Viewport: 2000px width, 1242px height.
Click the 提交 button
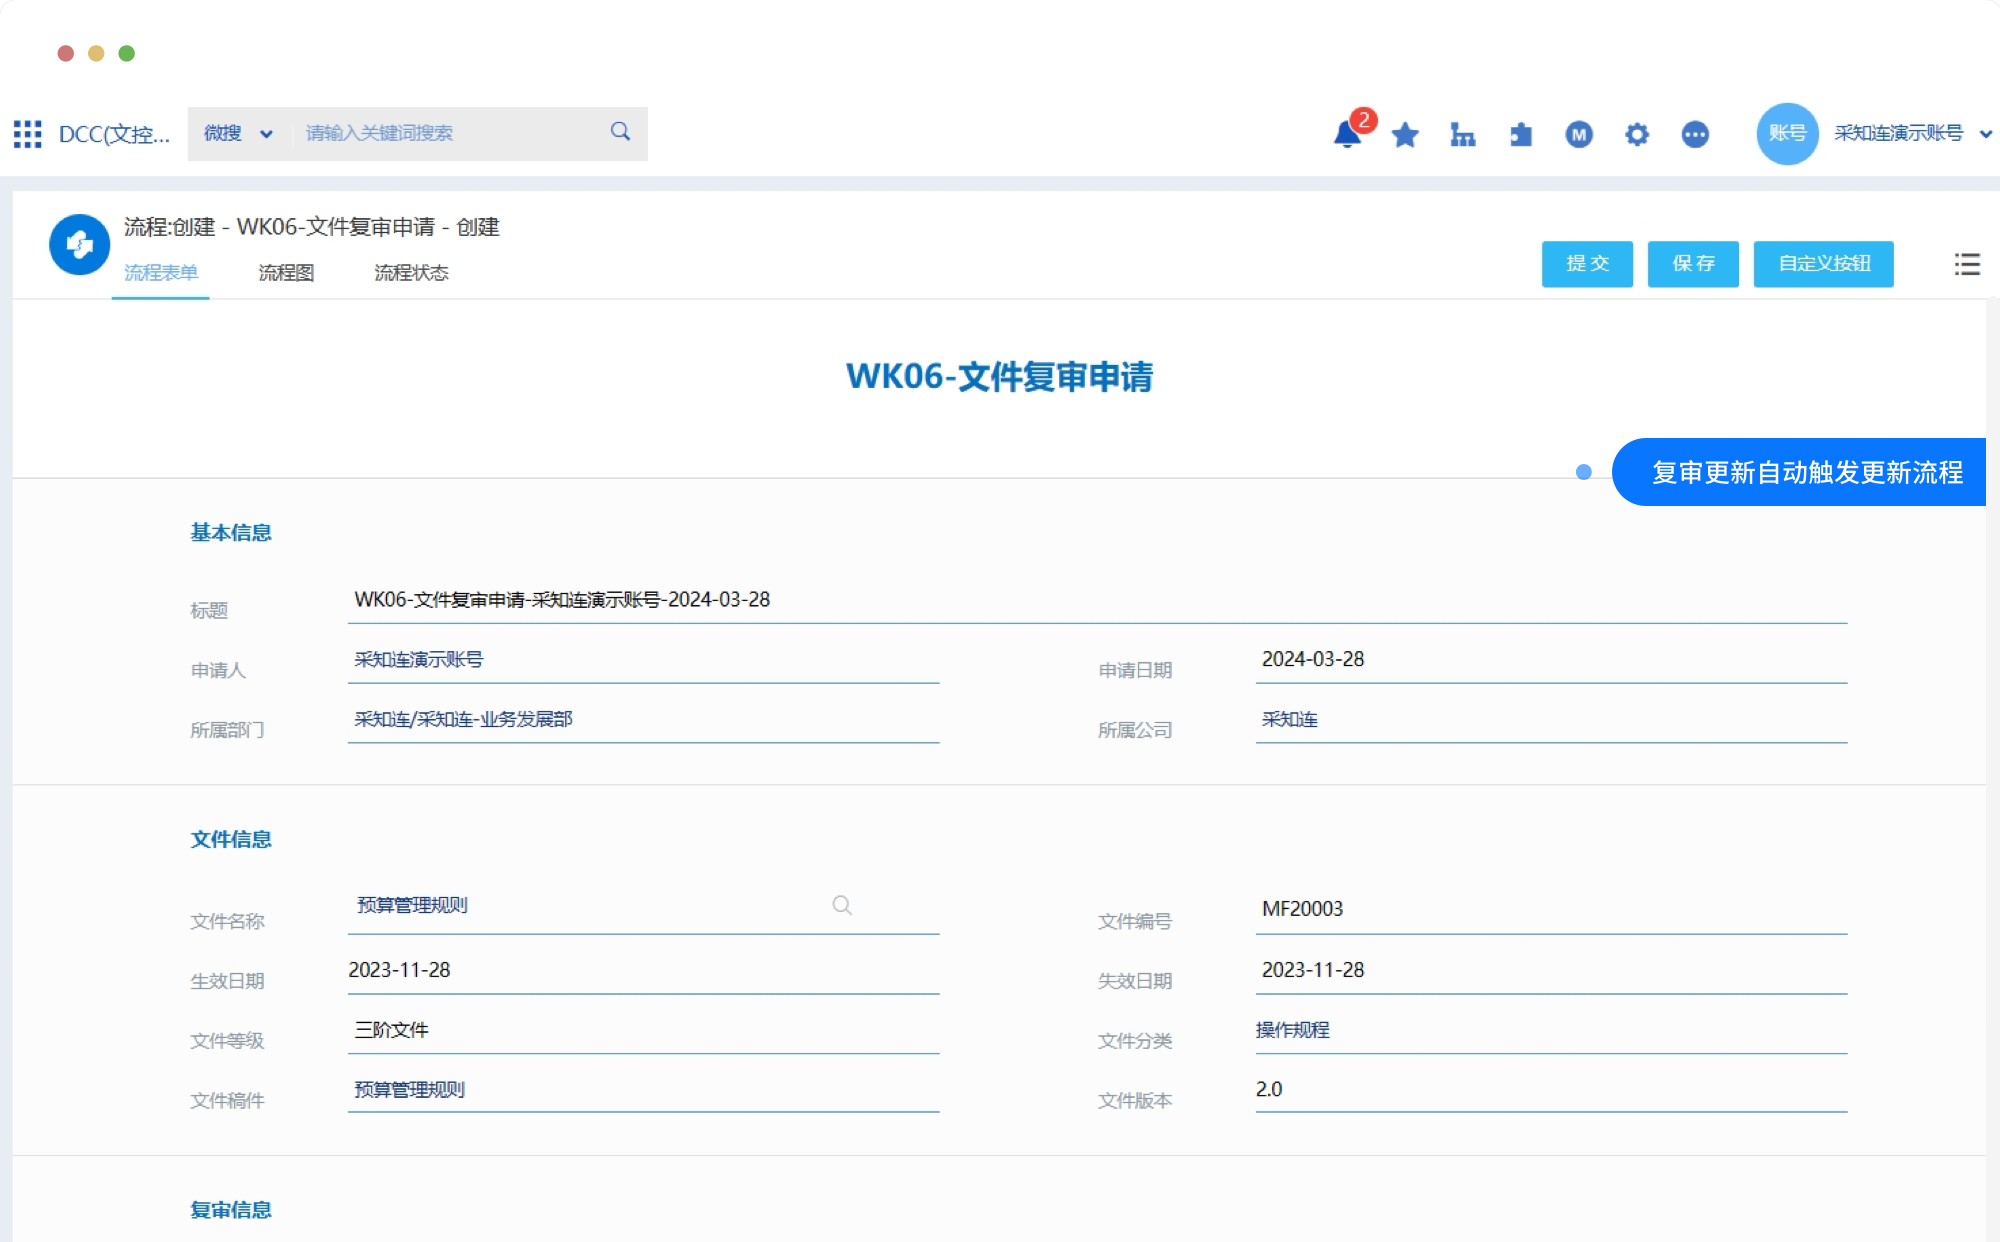[1587, 264]
